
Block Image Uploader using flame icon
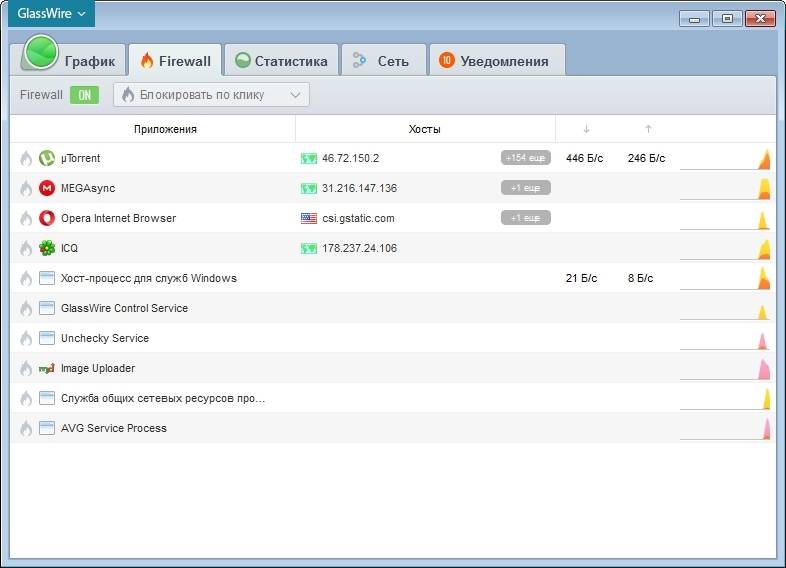pos(26,368)
